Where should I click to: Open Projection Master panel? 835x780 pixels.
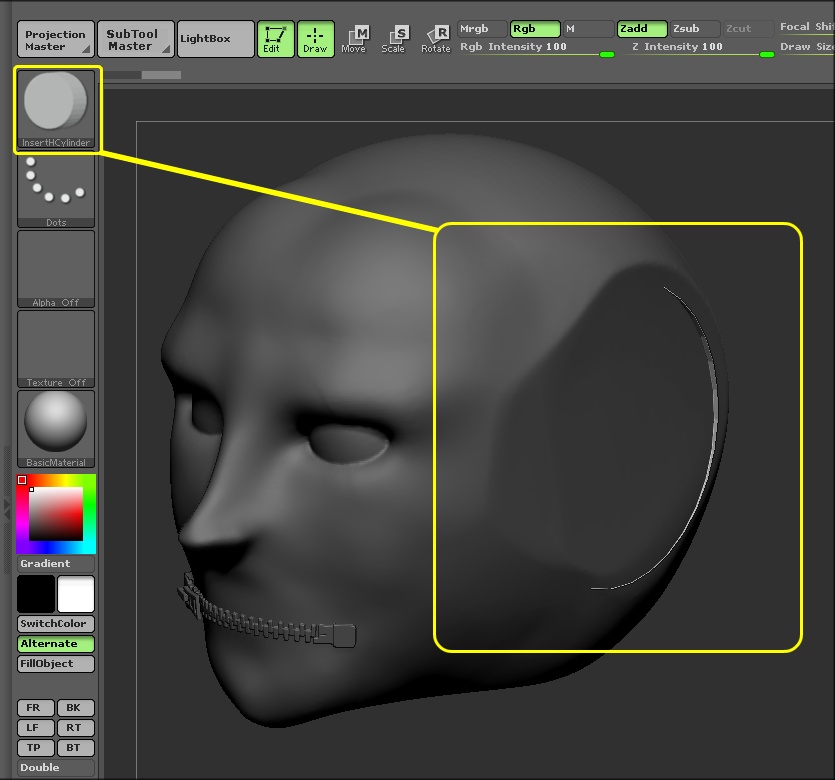56,39
